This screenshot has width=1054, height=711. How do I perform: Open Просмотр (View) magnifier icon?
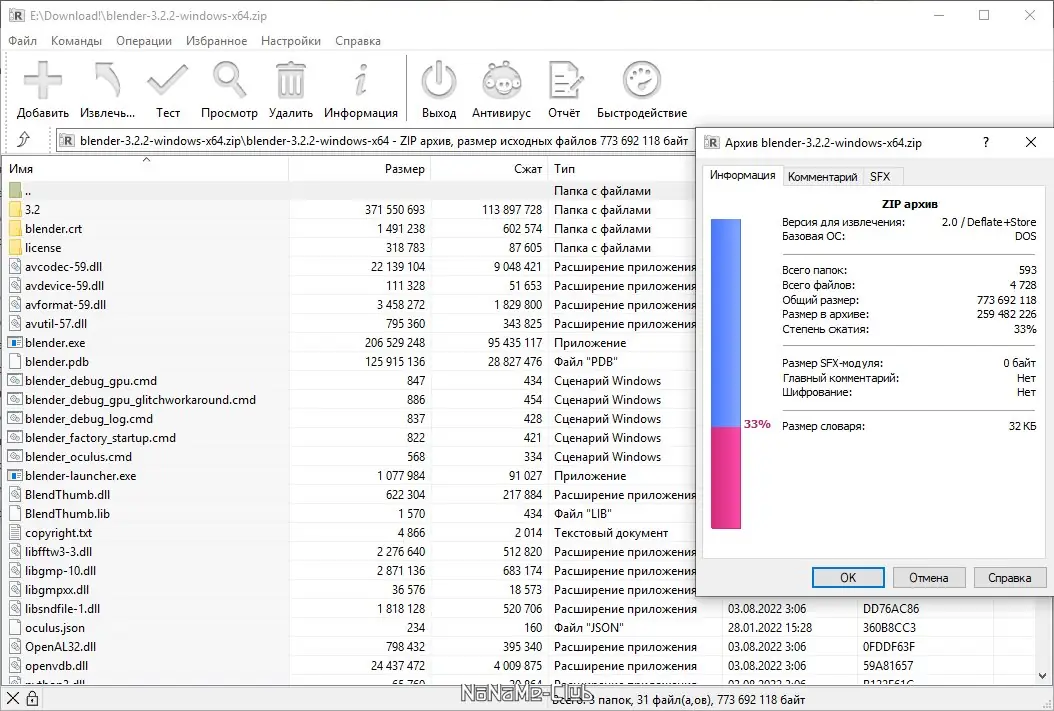pyautogui.click(x=229, y=81)
